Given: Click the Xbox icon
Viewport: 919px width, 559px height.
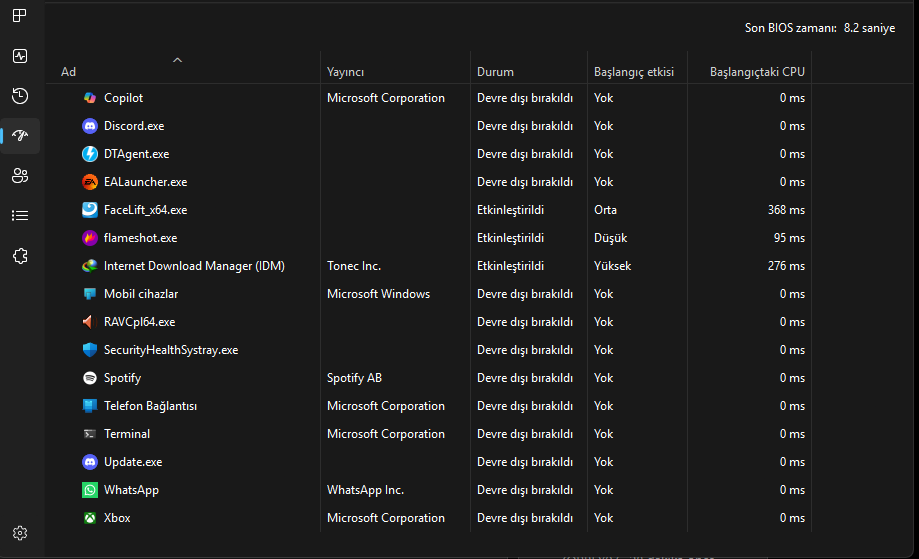Looking at the screenshot, I should tap(90, 518).
